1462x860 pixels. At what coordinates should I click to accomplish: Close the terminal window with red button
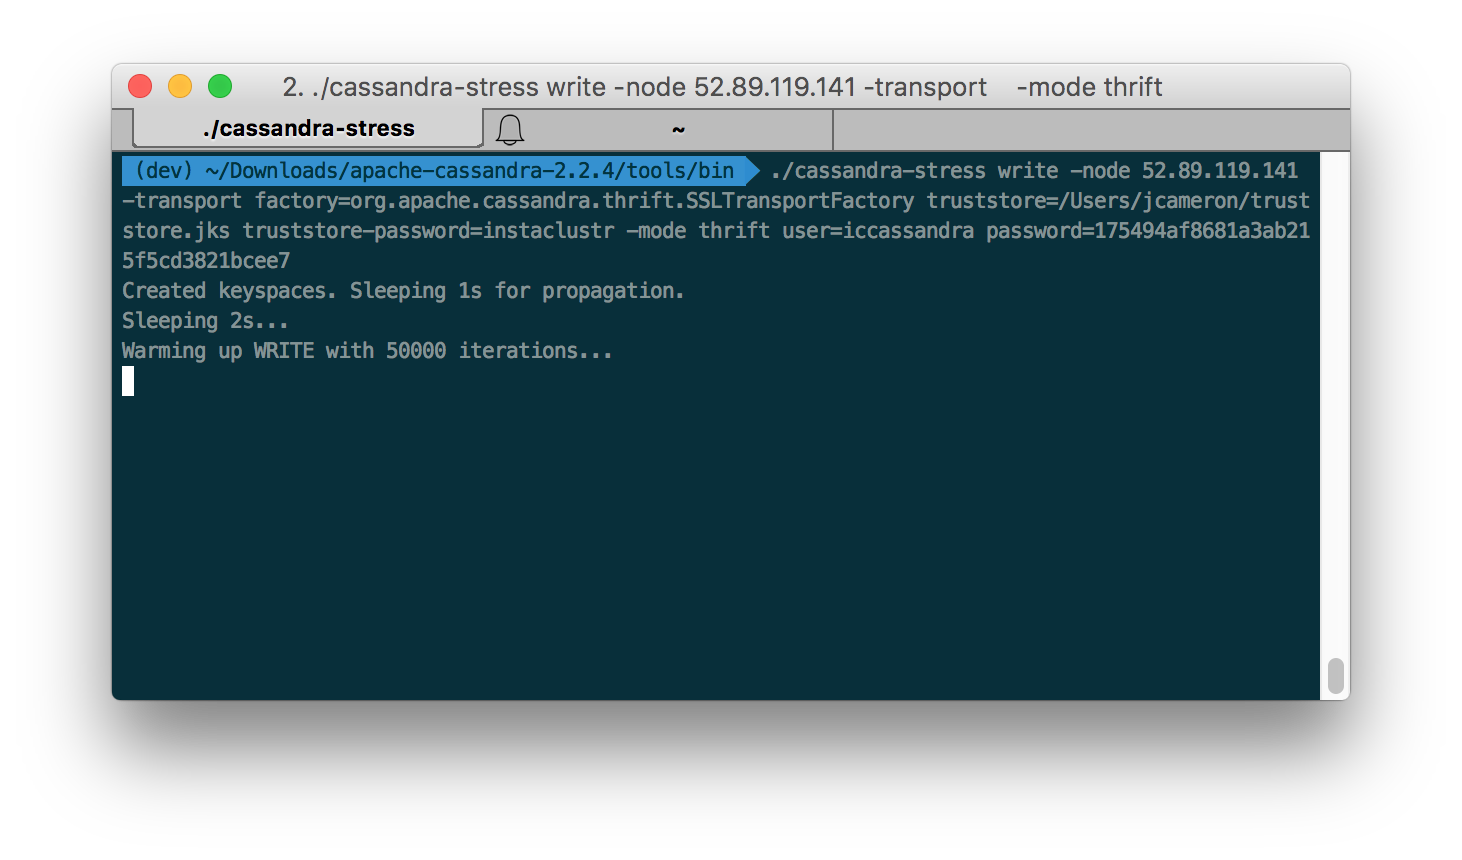pyautogui.click(x=140, y=87)
